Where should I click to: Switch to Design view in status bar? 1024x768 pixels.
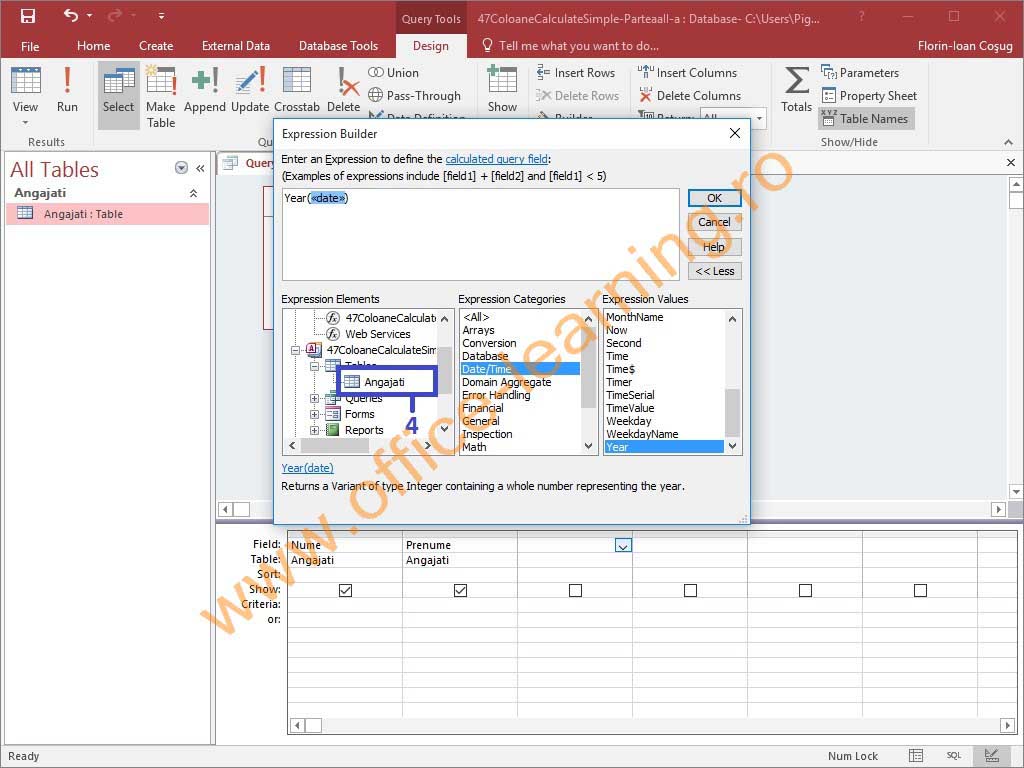(x=991, y=756)
